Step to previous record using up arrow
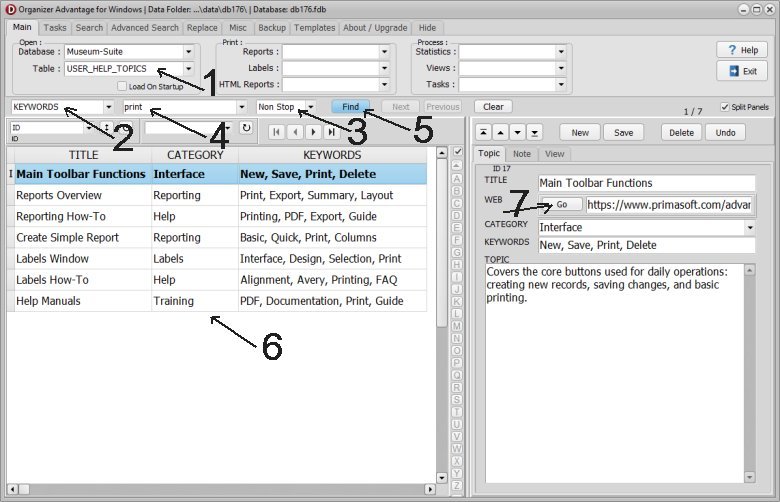Viewport: 780px width, 502px height. click(x=501, y=132)
